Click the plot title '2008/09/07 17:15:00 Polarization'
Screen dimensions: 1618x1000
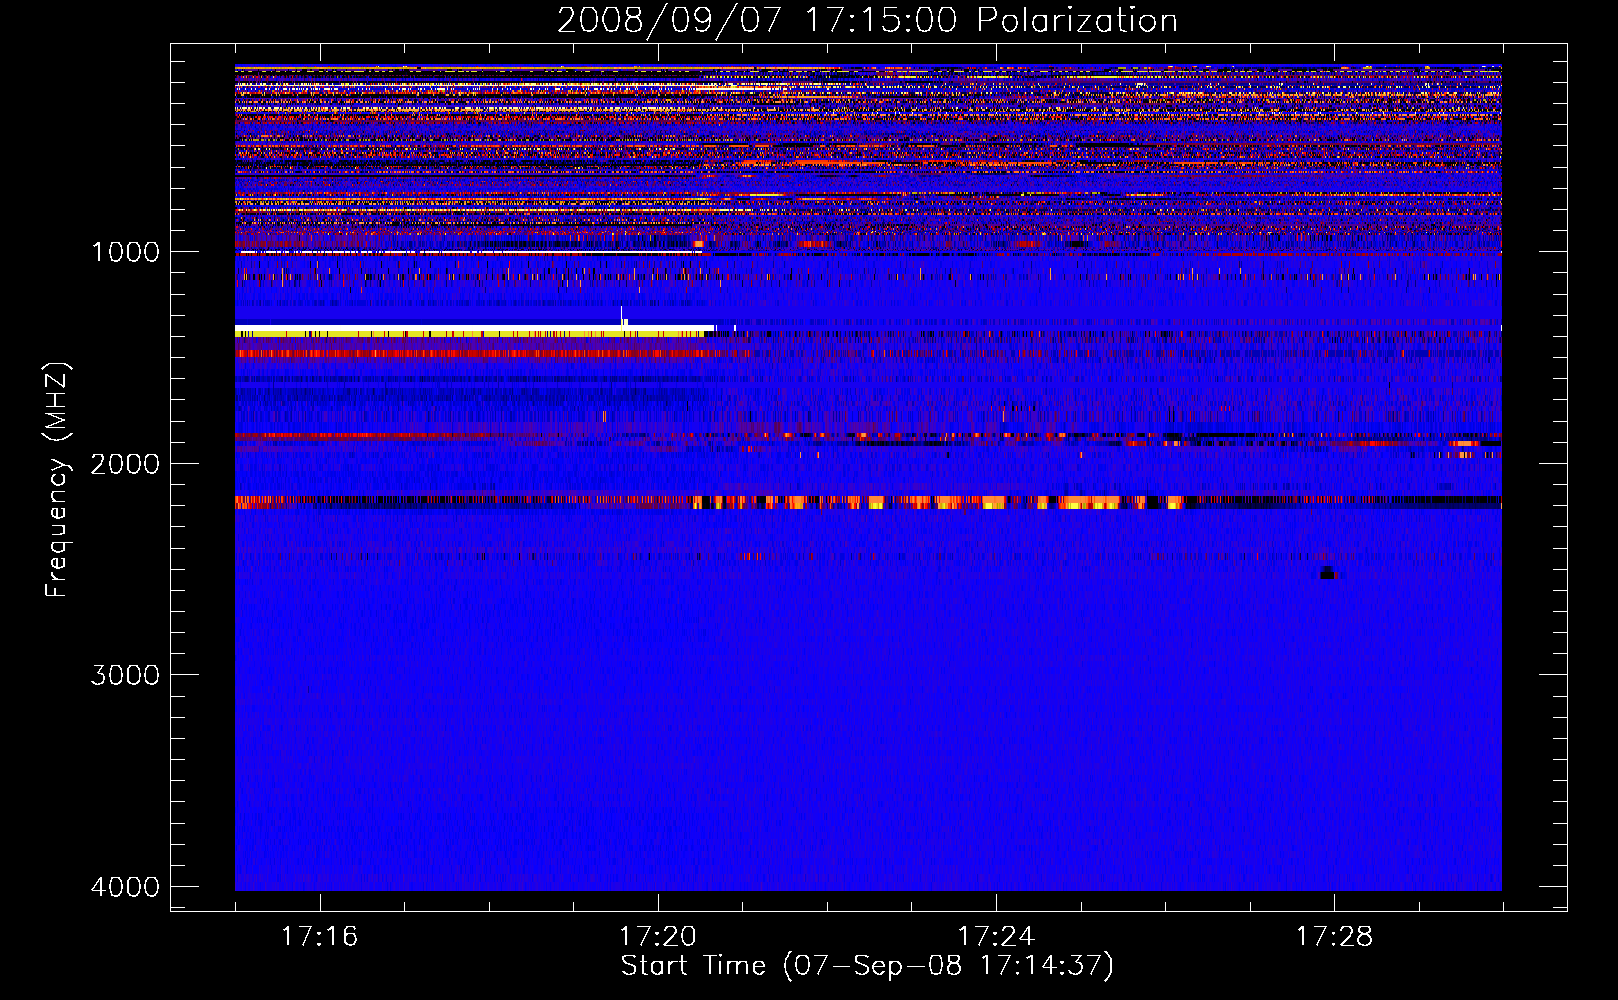pos(867,20)
